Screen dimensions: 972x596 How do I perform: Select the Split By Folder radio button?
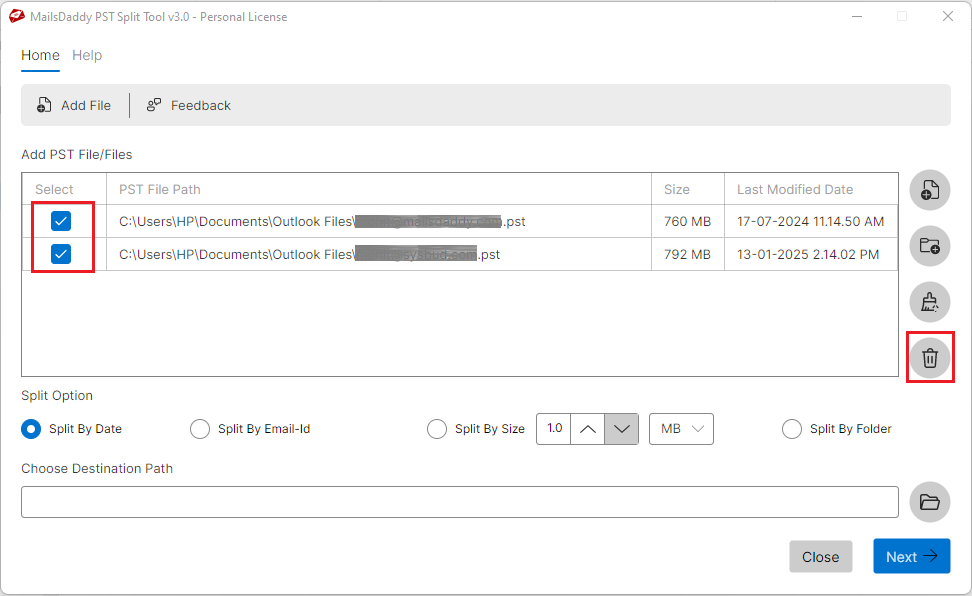[x=792, y=429]
